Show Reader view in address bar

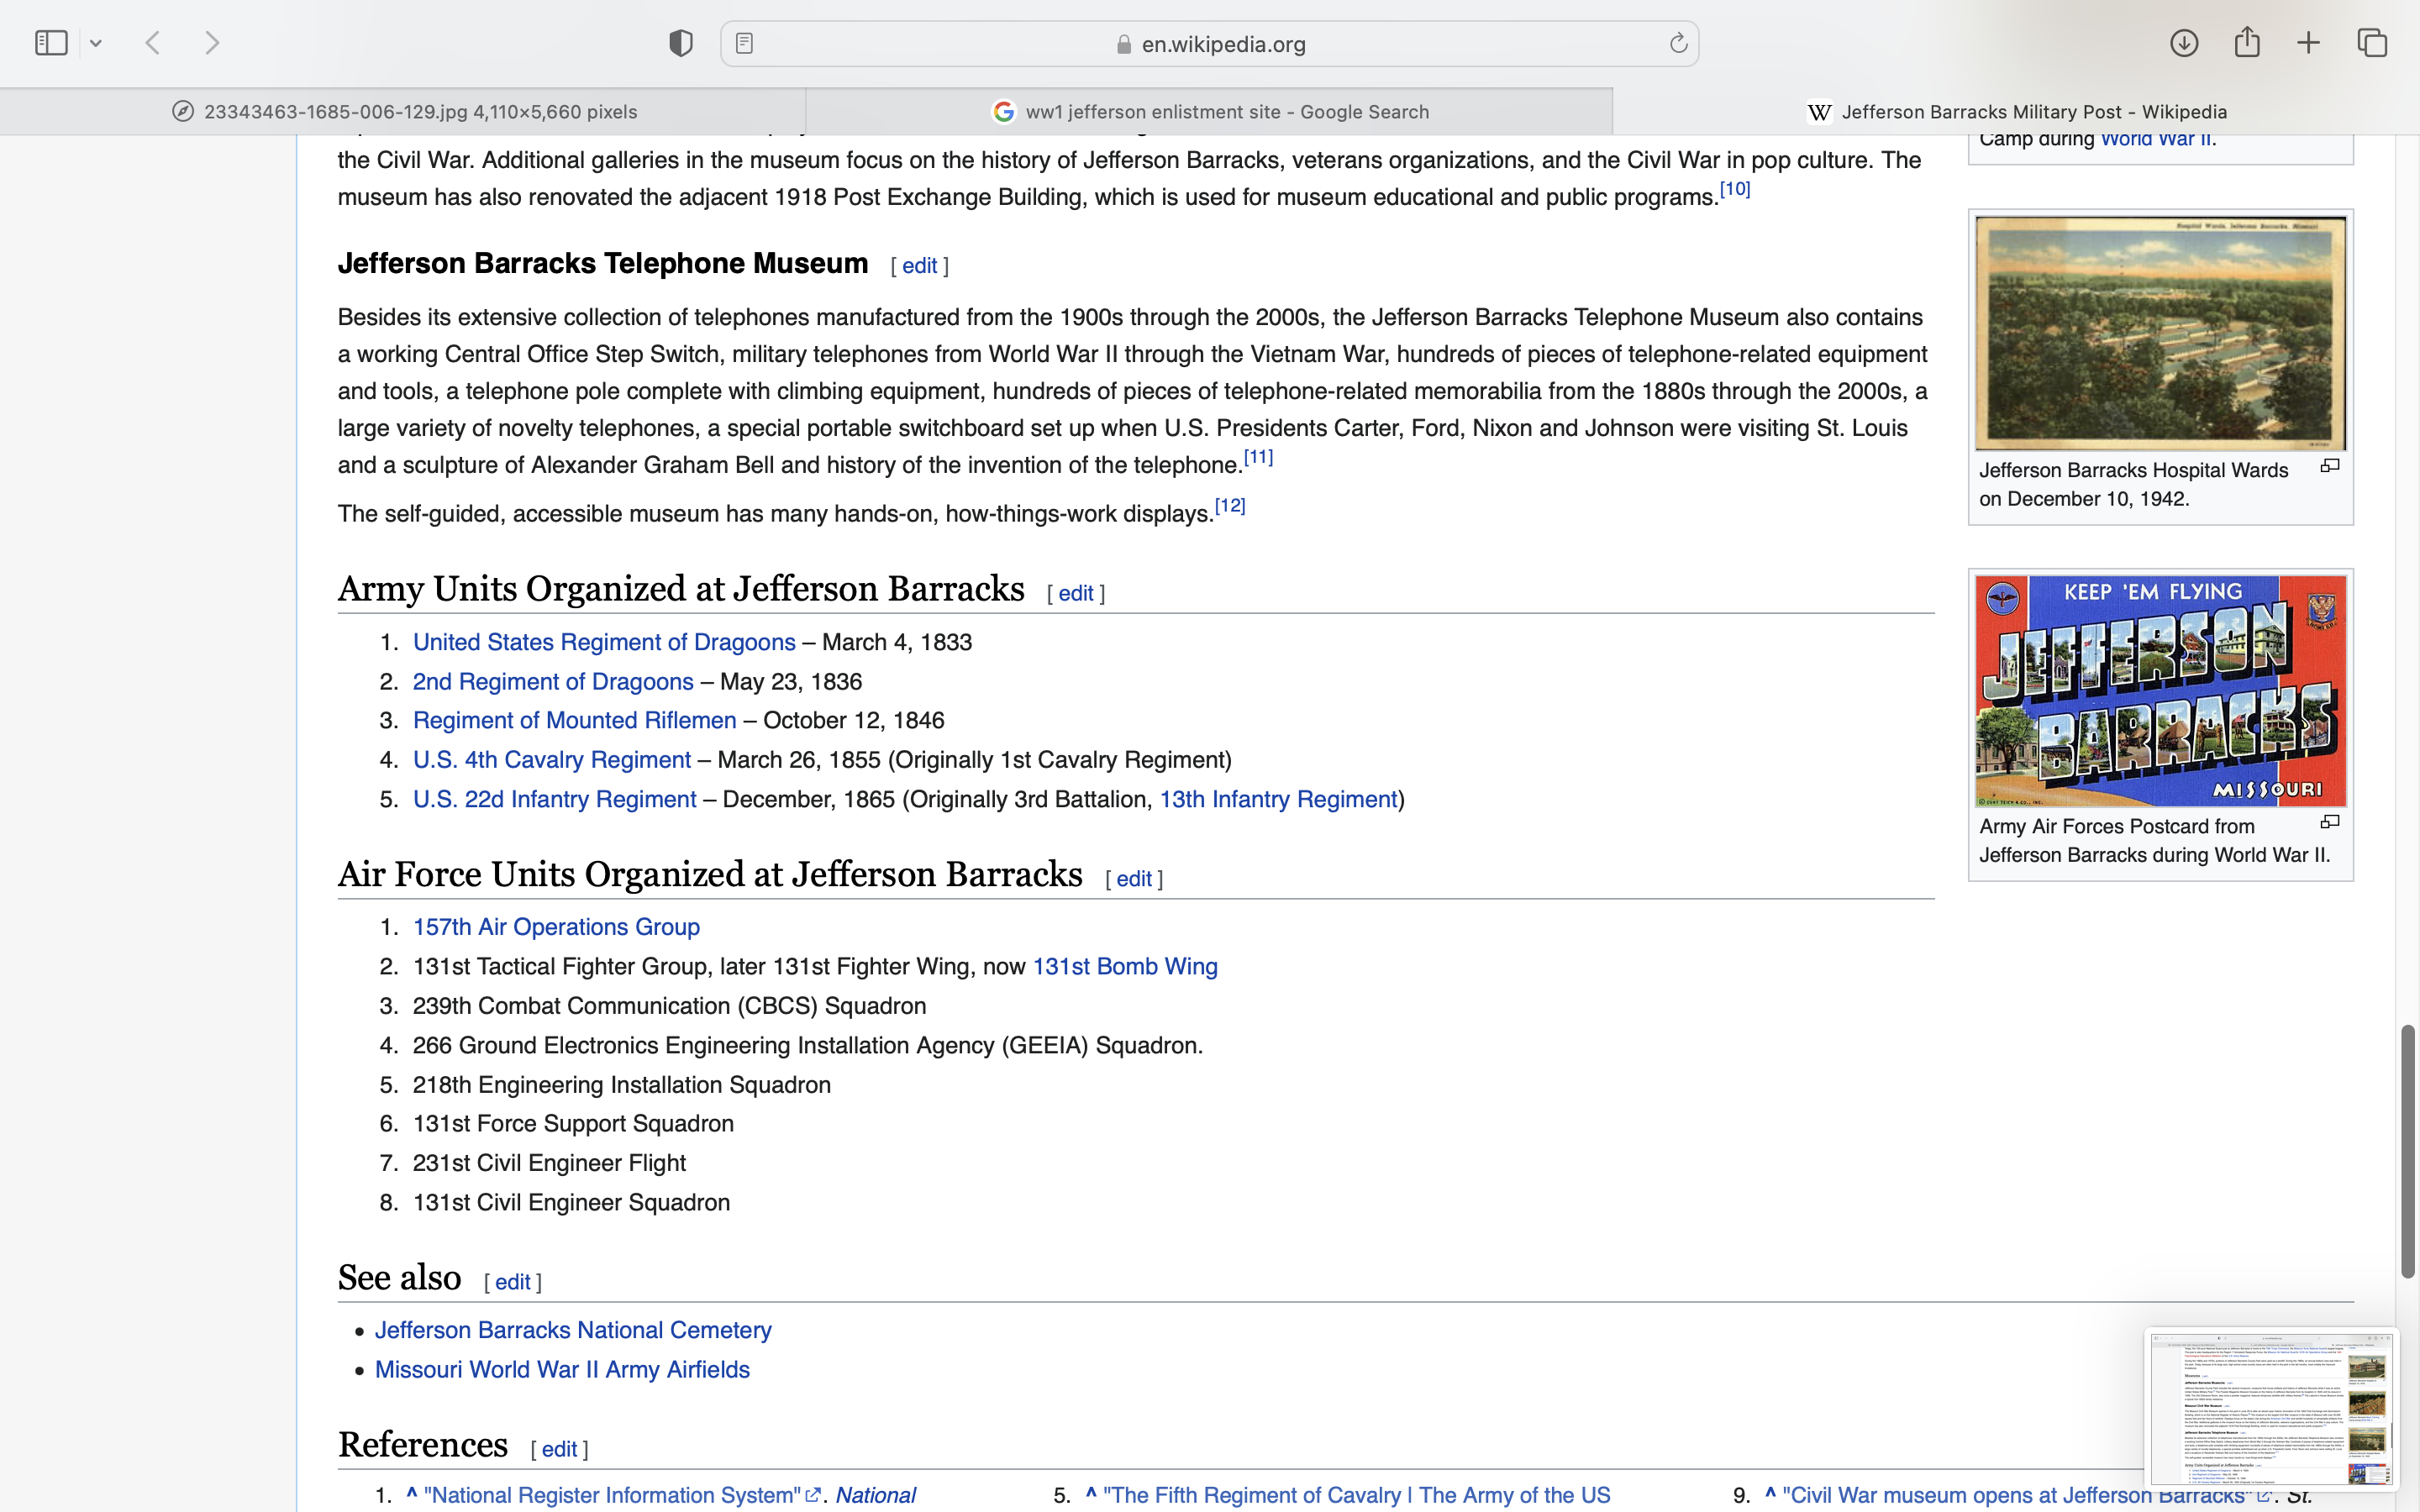point(744,43)
